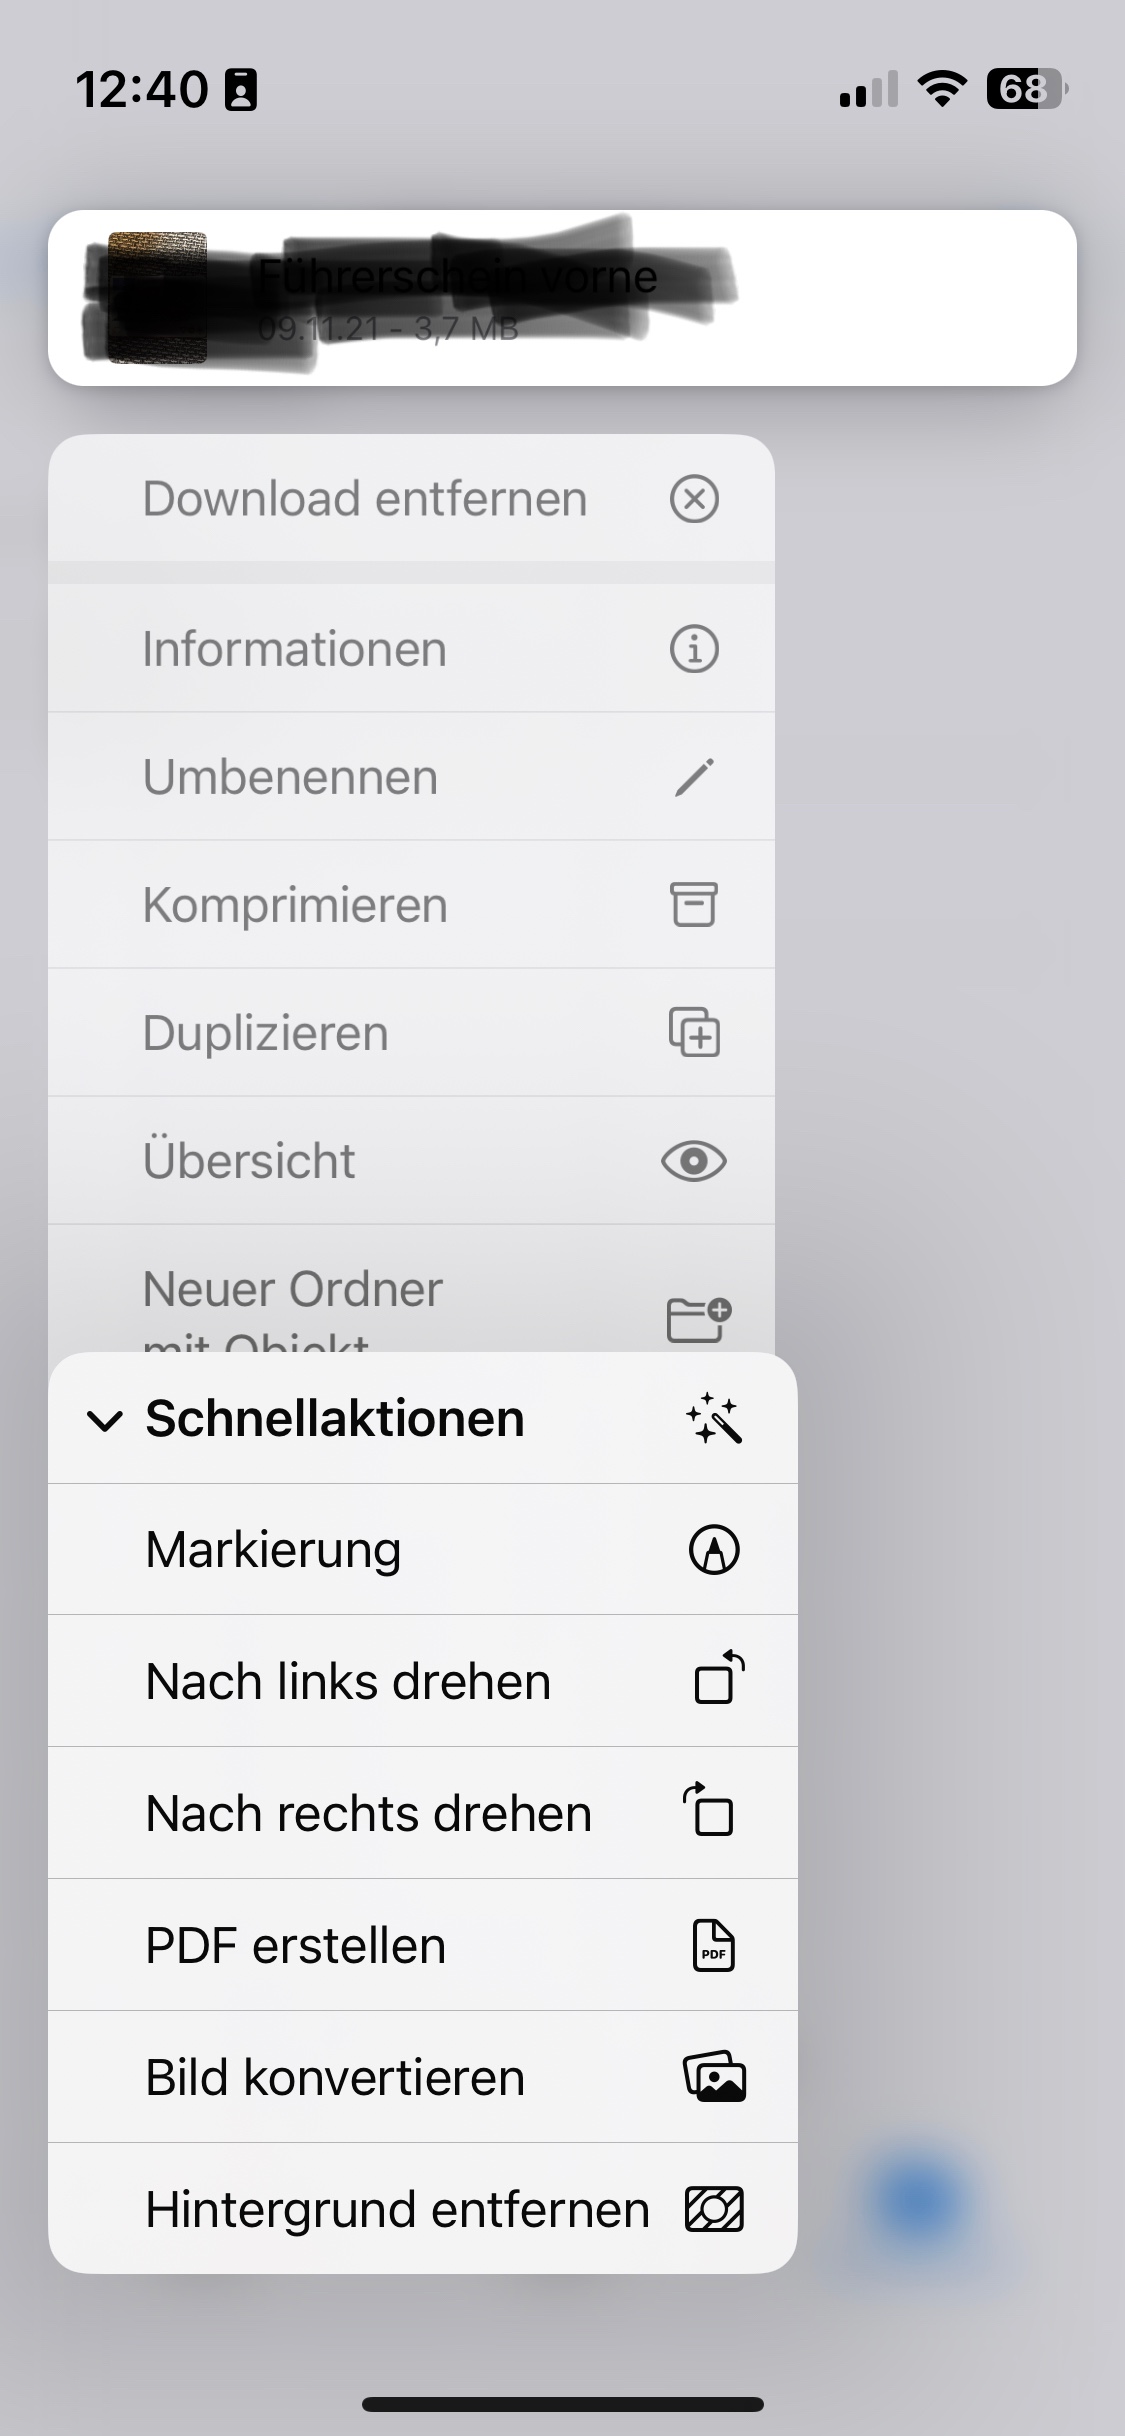The image size is (1125, 2436).
Task: Collapse the Schnellaktionen submenu header
Action: coord(335,1418)
